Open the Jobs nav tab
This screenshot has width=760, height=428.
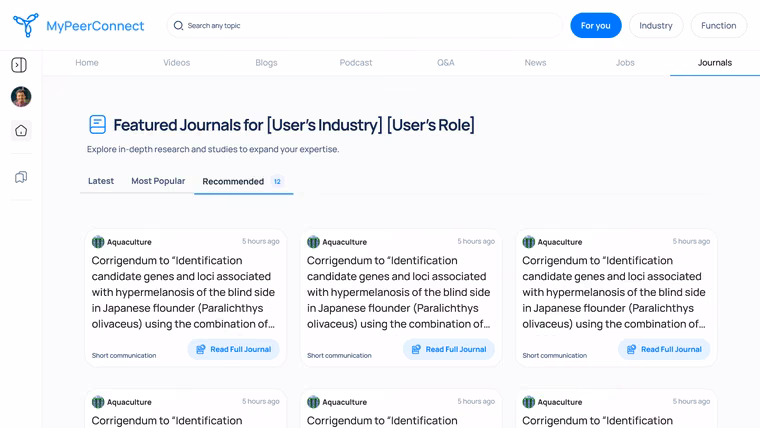[625, 63]
